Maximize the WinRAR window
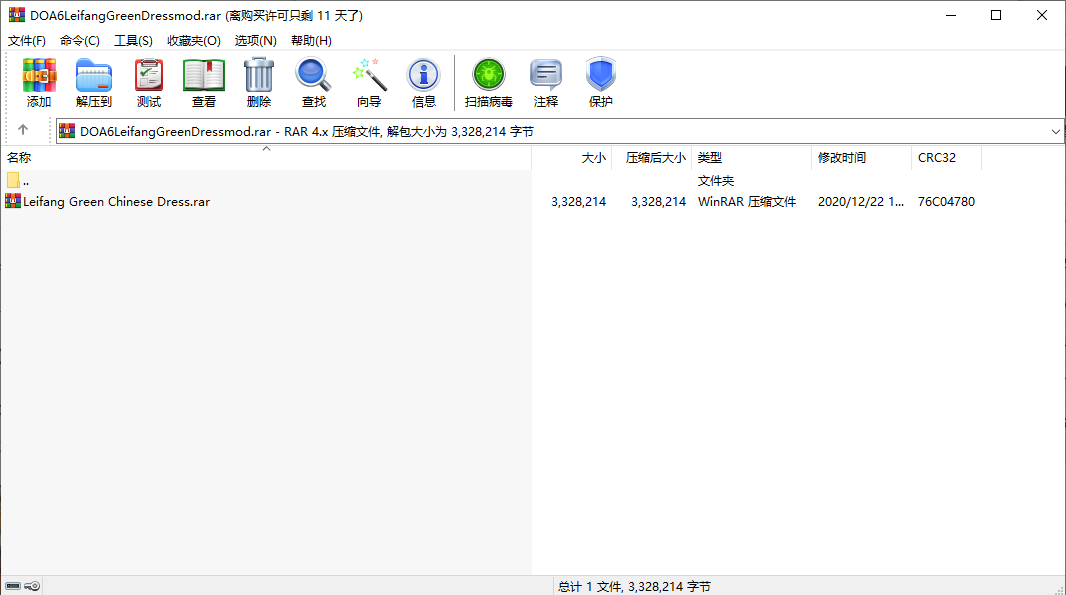The width and height of the screenshot is (1066, 595). pos(996,15)
